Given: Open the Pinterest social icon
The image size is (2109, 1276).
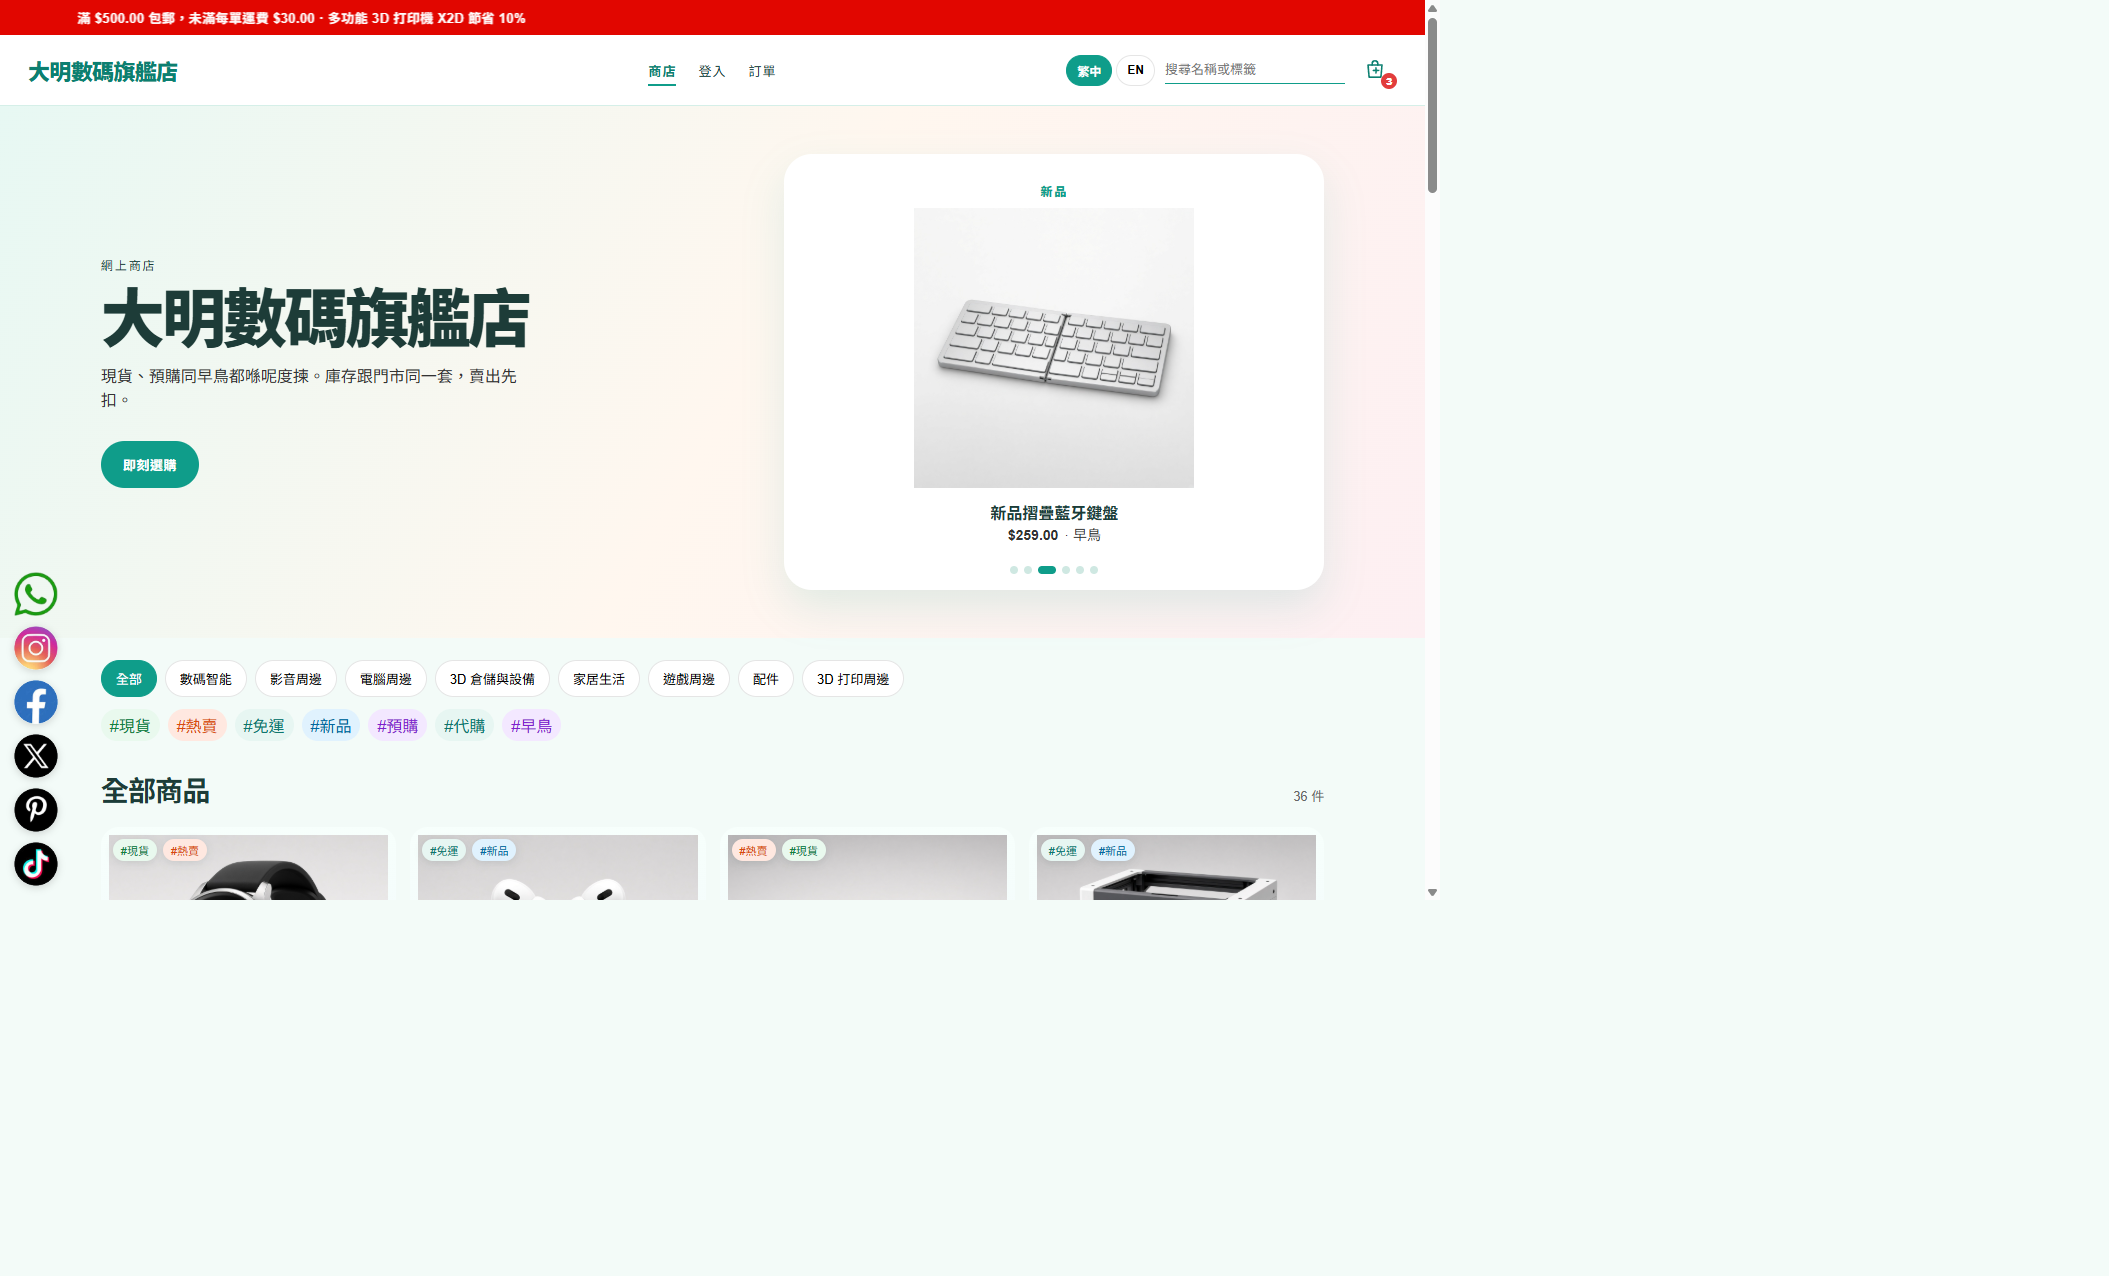Looking at the screenshot, I should coord(36,811).
